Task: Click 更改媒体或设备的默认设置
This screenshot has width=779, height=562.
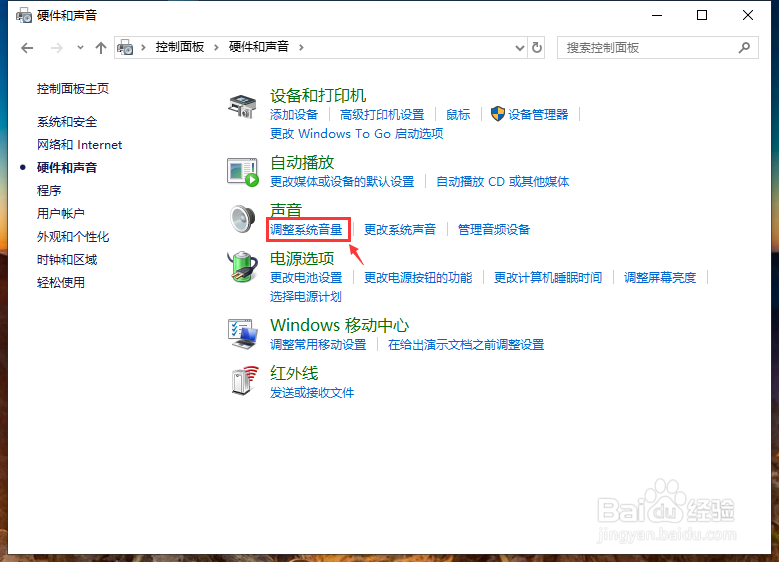Action: [342, 181]
